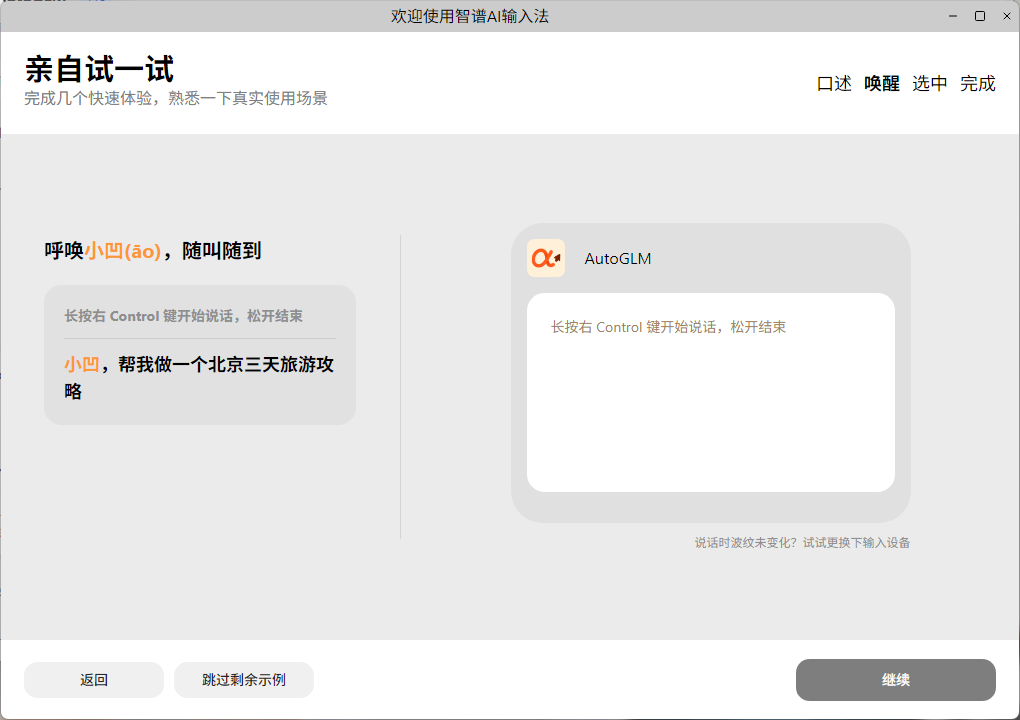Focus the white AutoGLM voice input box
The image size is (1020, 720).
710,400
